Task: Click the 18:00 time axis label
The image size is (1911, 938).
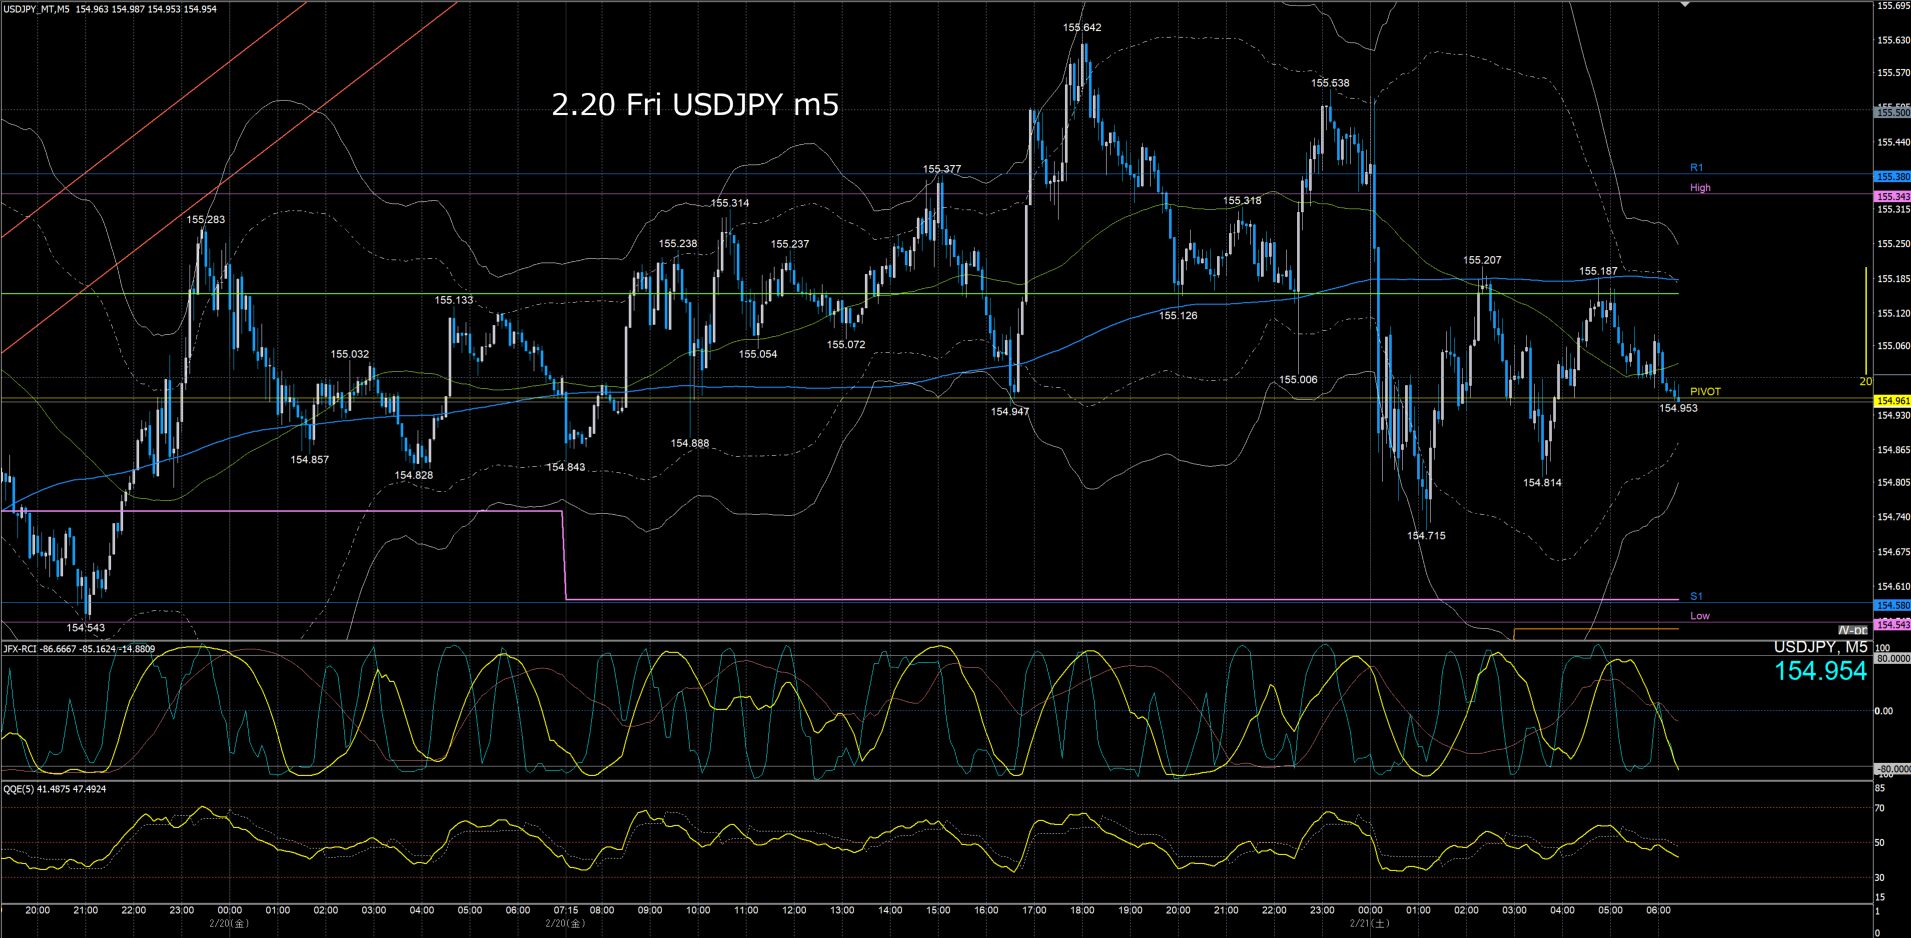Action: coord(1082,911)
